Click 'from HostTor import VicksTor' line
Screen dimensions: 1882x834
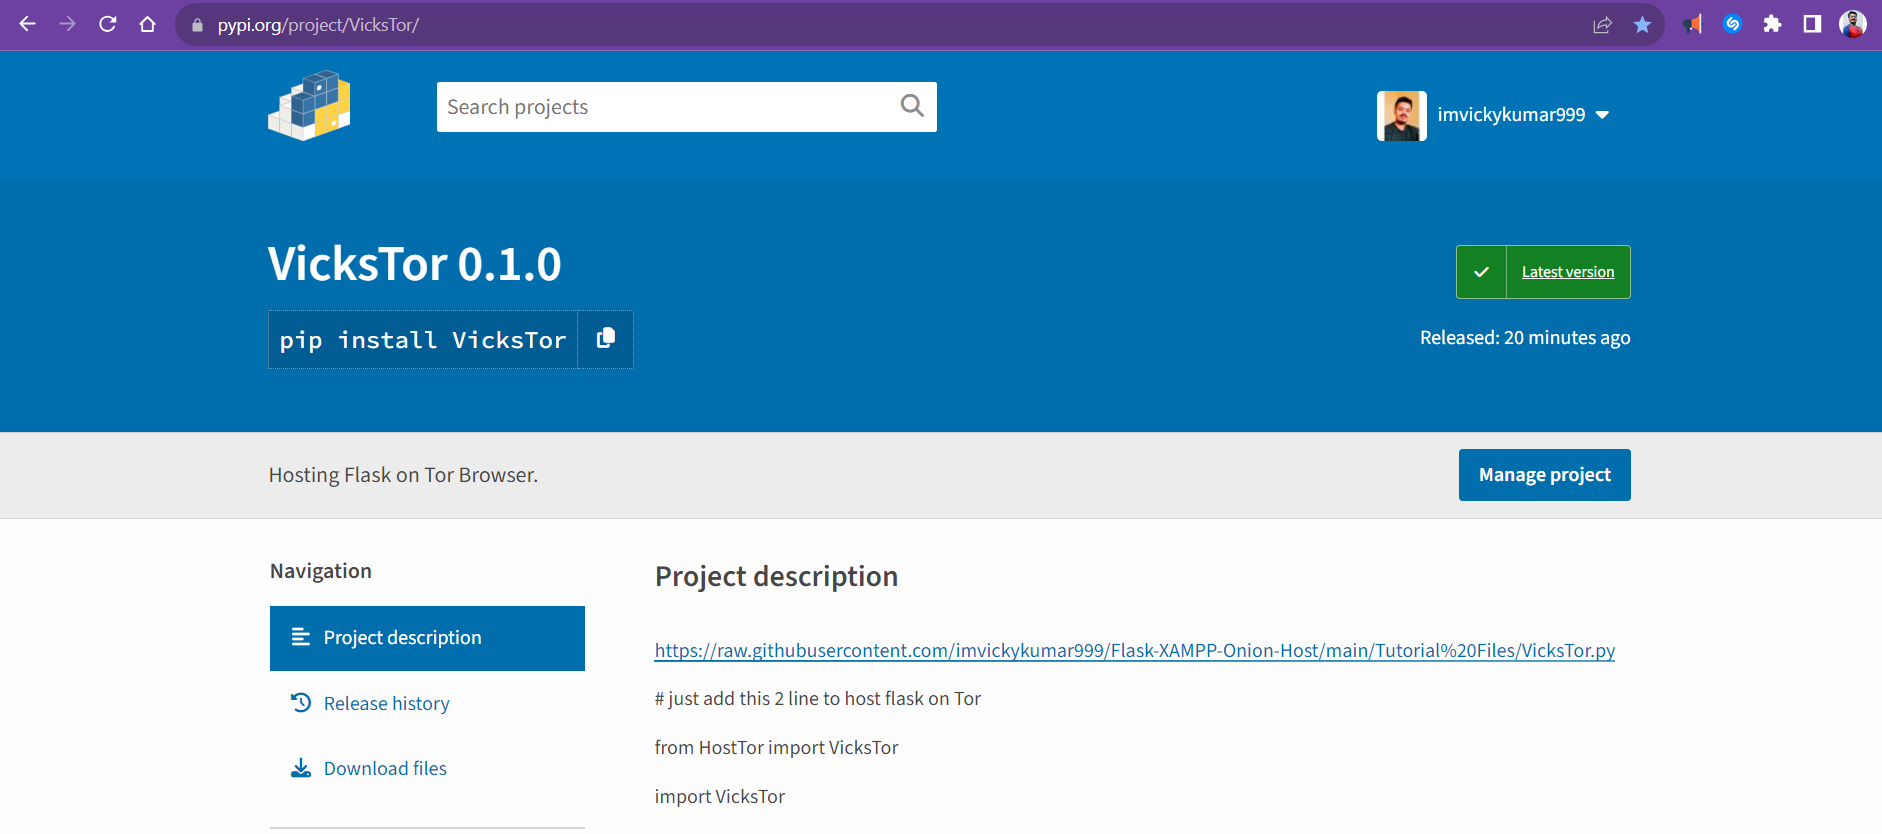coord(777,748)
